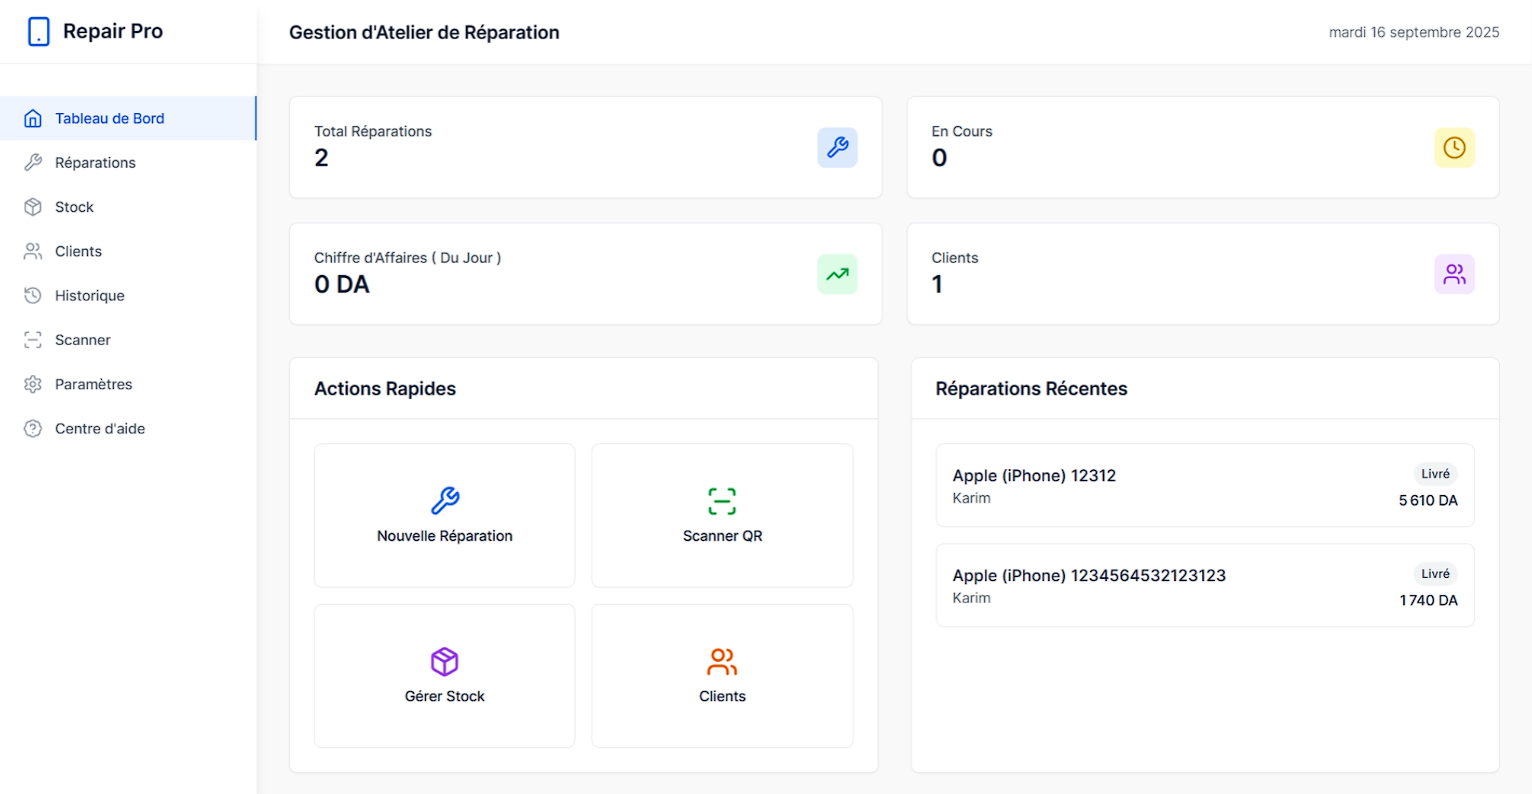The height and width of the screenshot is (794, 1532).
Task: Open the Gérer Stock quick action
Action: click(444, 675)
